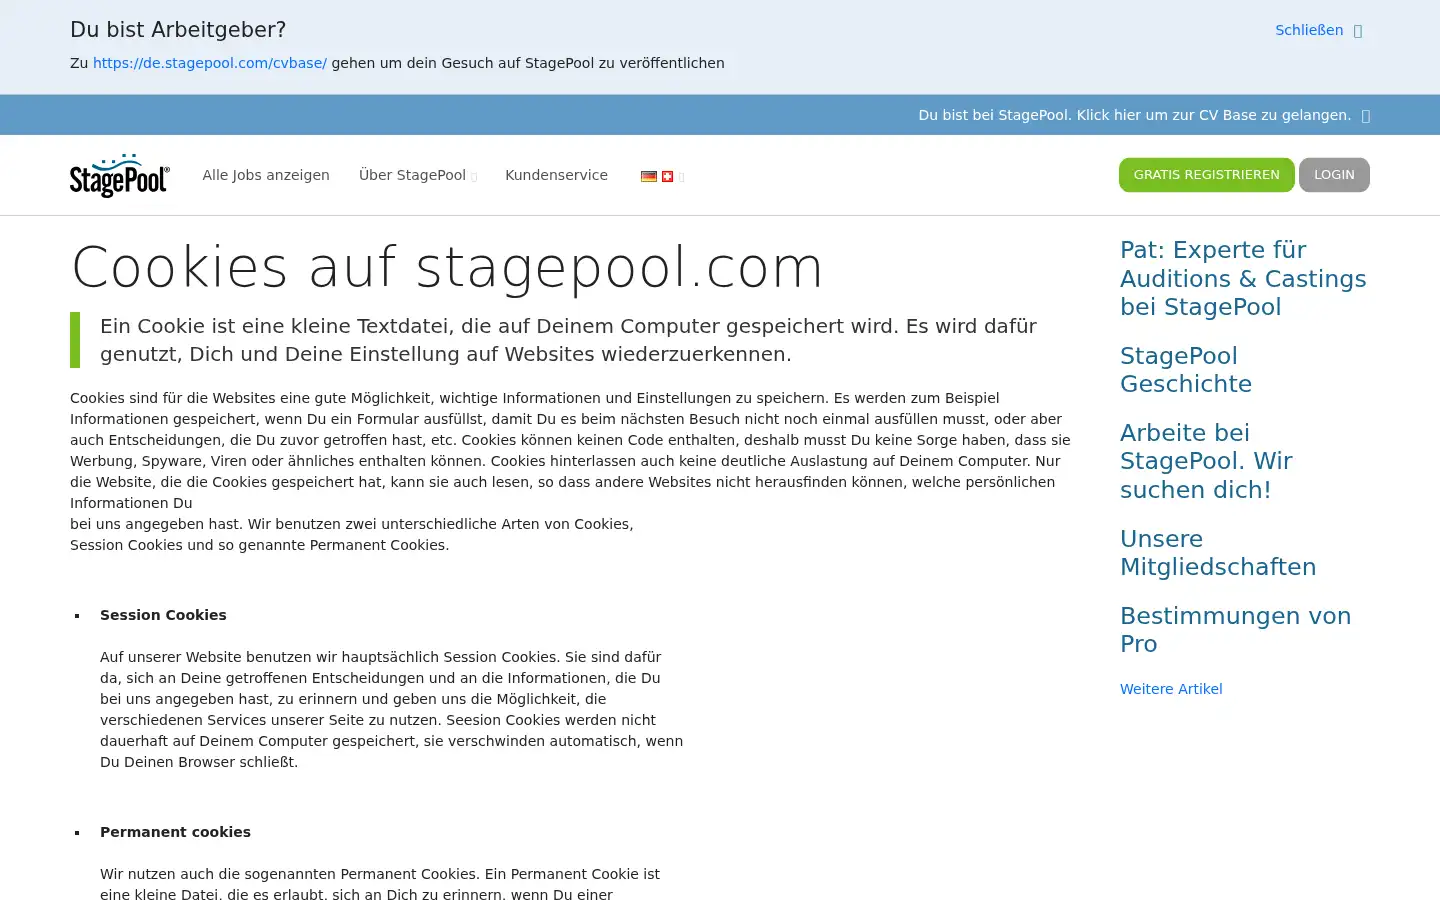Viewport: 1440px width, 900px height.
Task: Click the Session Cookies heading
Action: coord(163,615)
